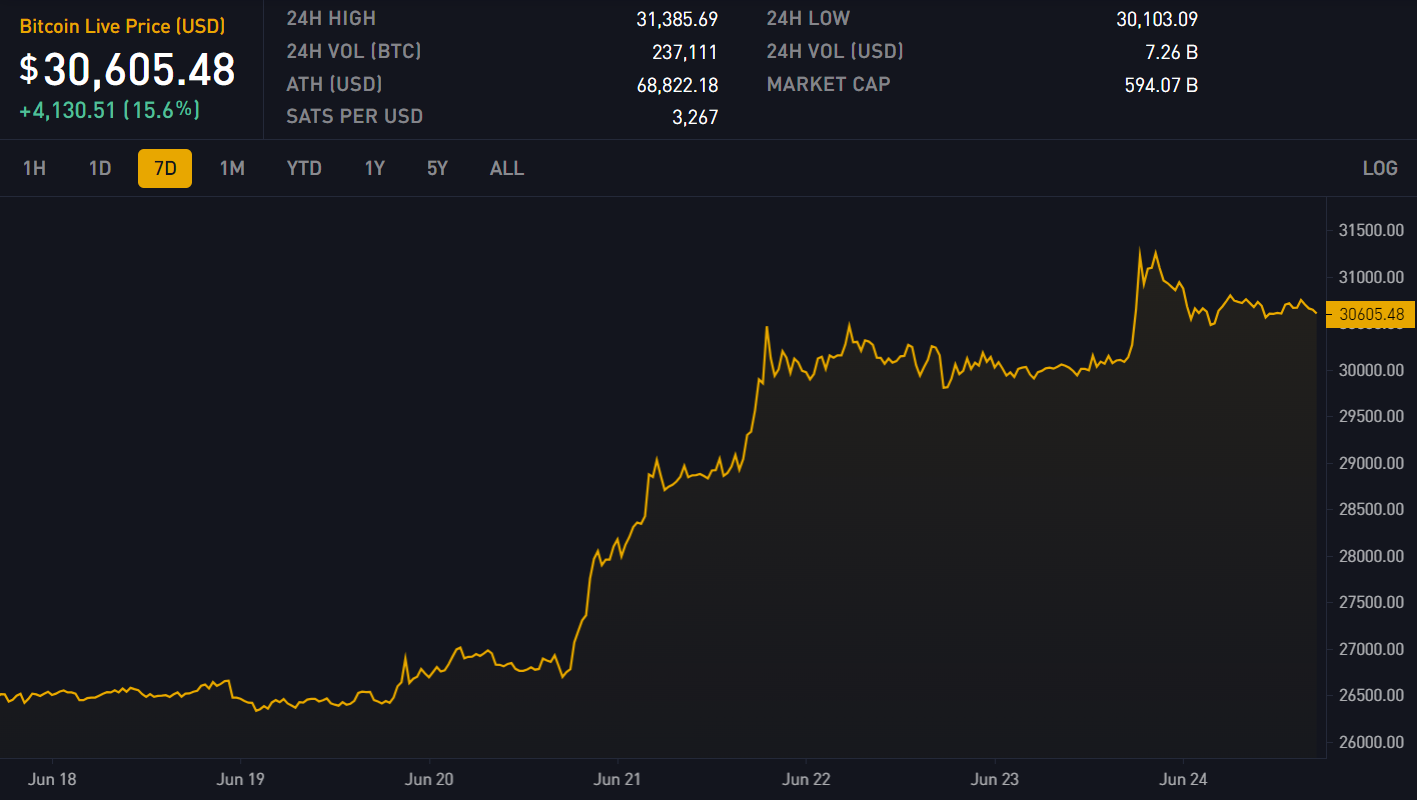Click the yellow 30605.48 price tag

tap(1370, 314)
